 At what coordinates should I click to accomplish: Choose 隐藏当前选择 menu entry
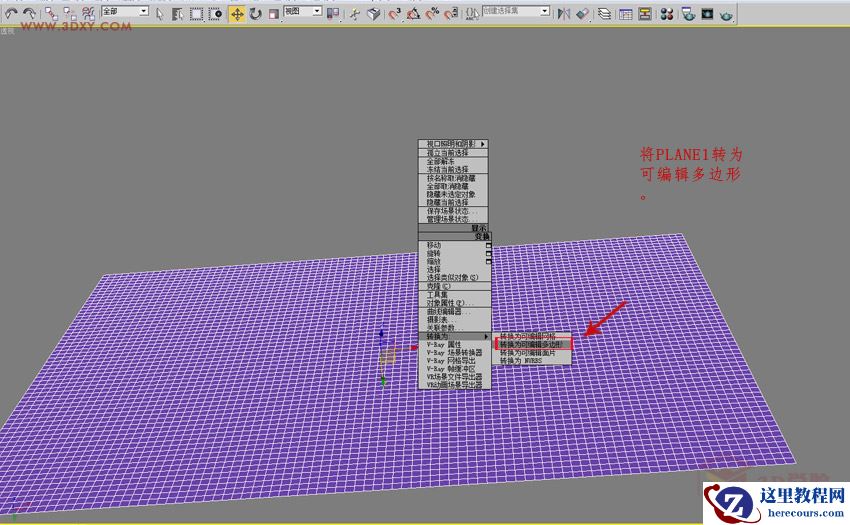pyautogui.click(x=453, y=202)
